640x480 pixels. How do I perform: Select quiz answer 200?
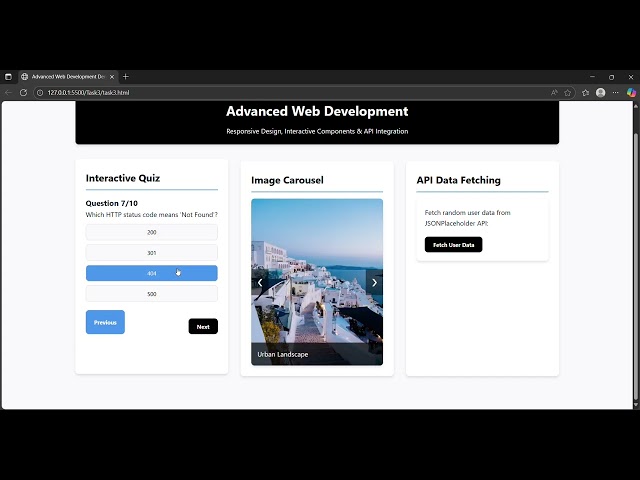[151, 232]
